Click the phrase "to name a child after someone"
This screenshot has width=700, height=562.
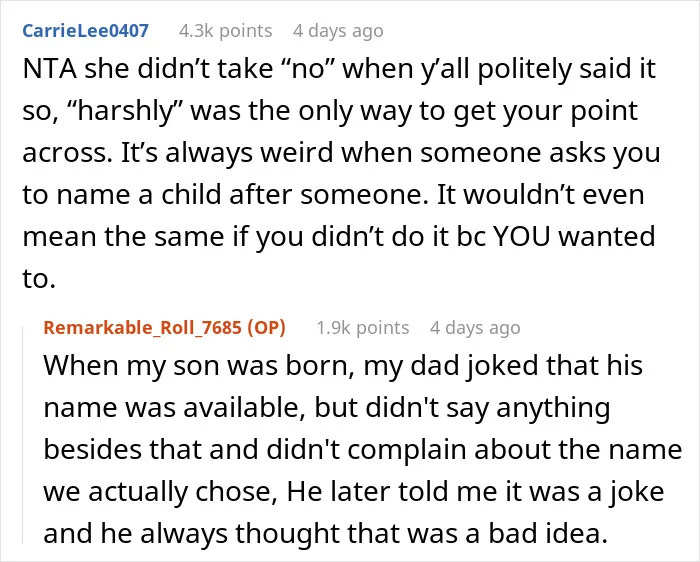click(225, 196)
